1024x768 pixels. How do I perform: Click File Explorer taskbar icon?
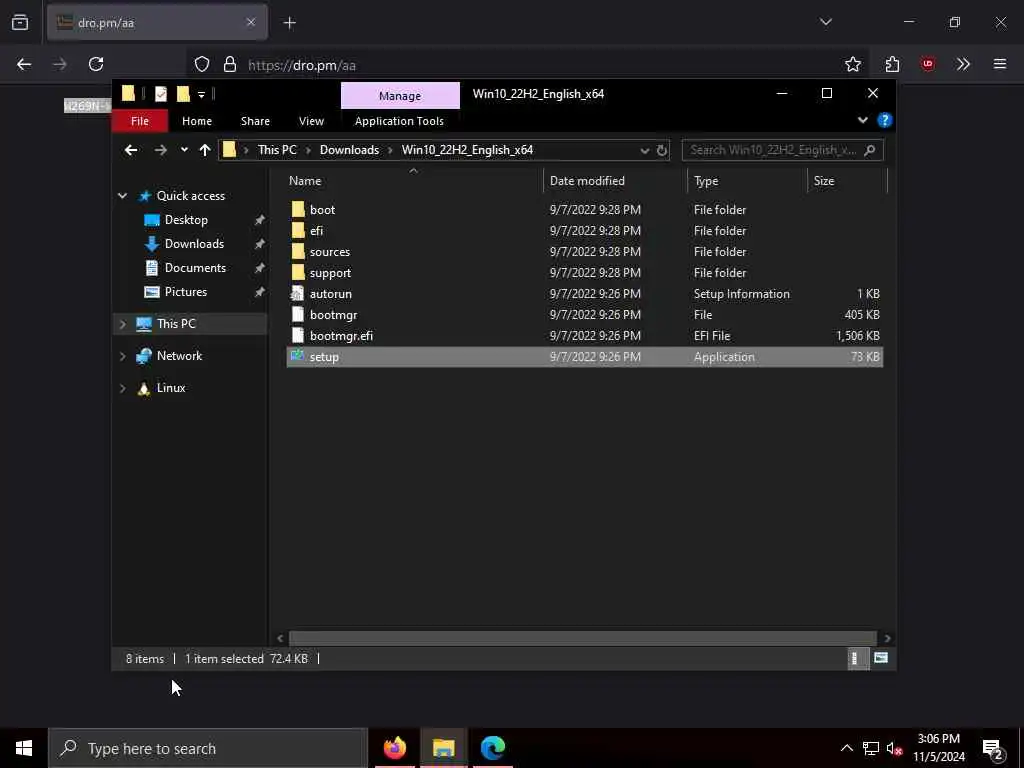tap(443, 748)
